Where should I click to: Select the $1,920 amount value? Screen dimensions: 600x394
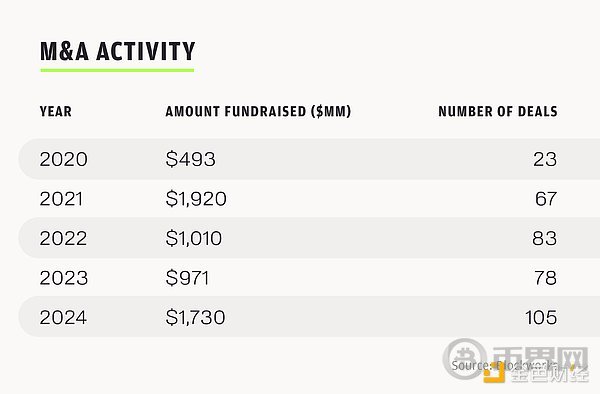(x=196, y=199)
